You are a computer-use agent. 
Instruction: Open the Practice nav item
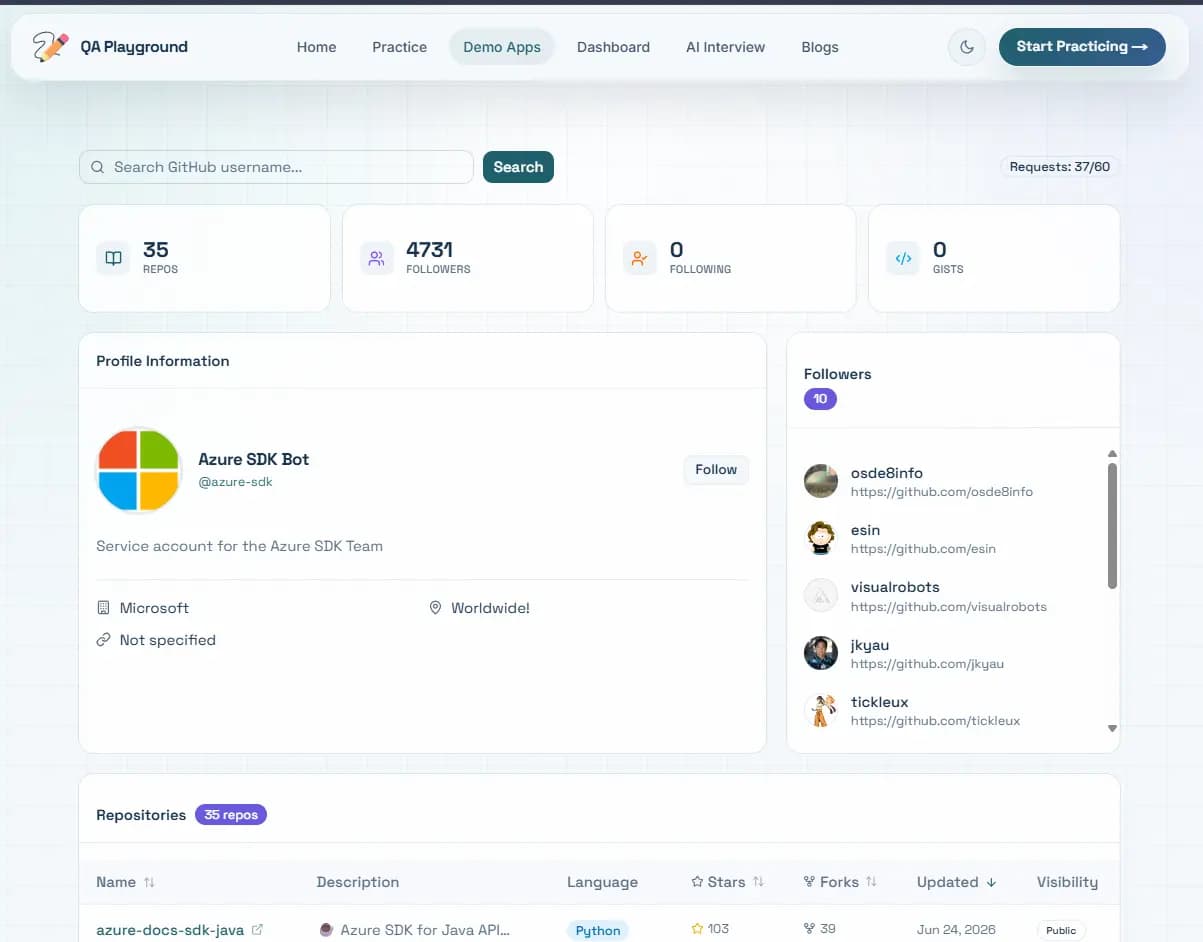coord(399,47)
